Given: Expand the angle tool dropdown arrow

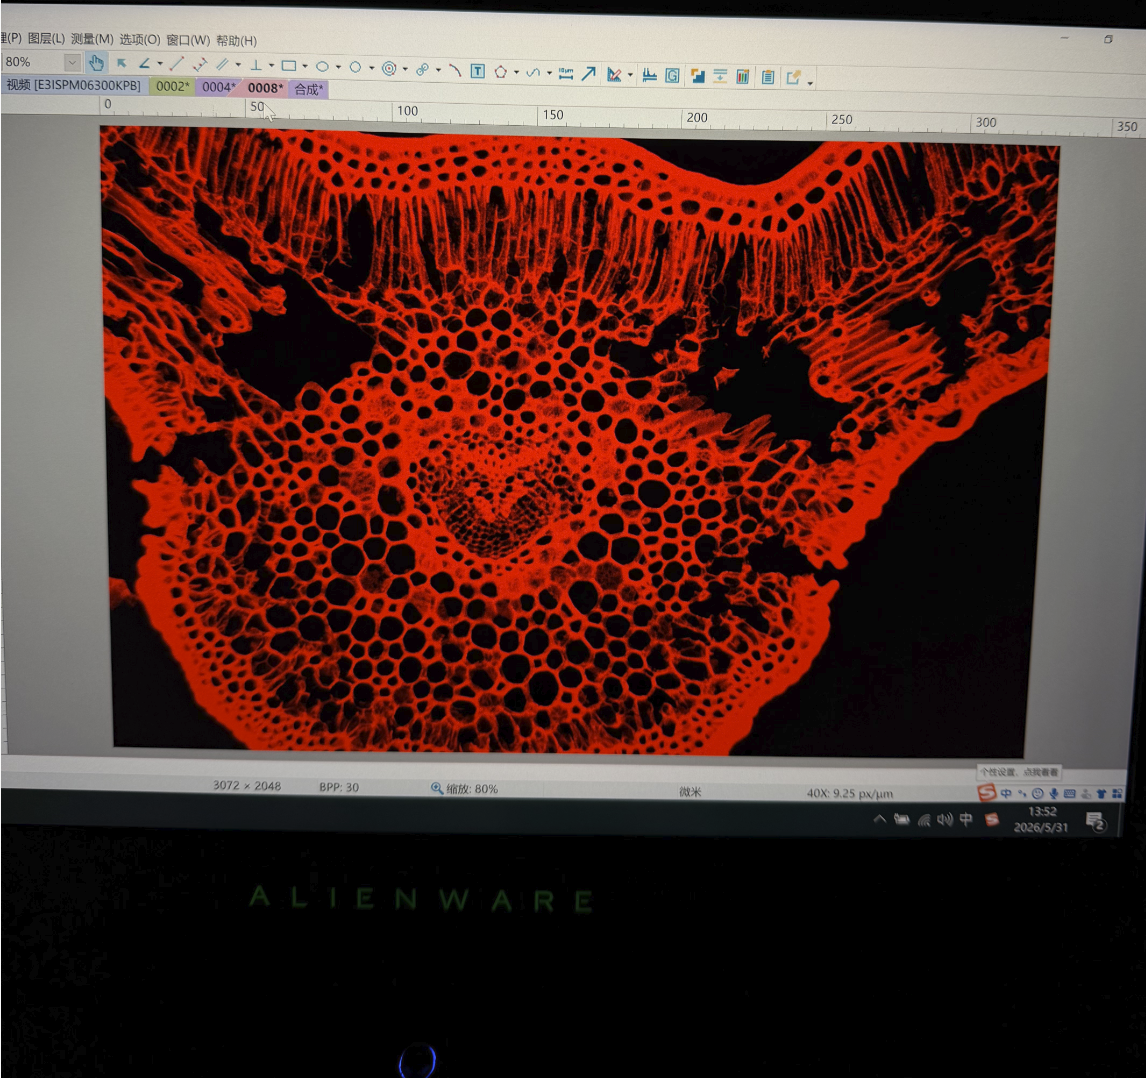Looking at the screenshot, I should click(159, 64).
